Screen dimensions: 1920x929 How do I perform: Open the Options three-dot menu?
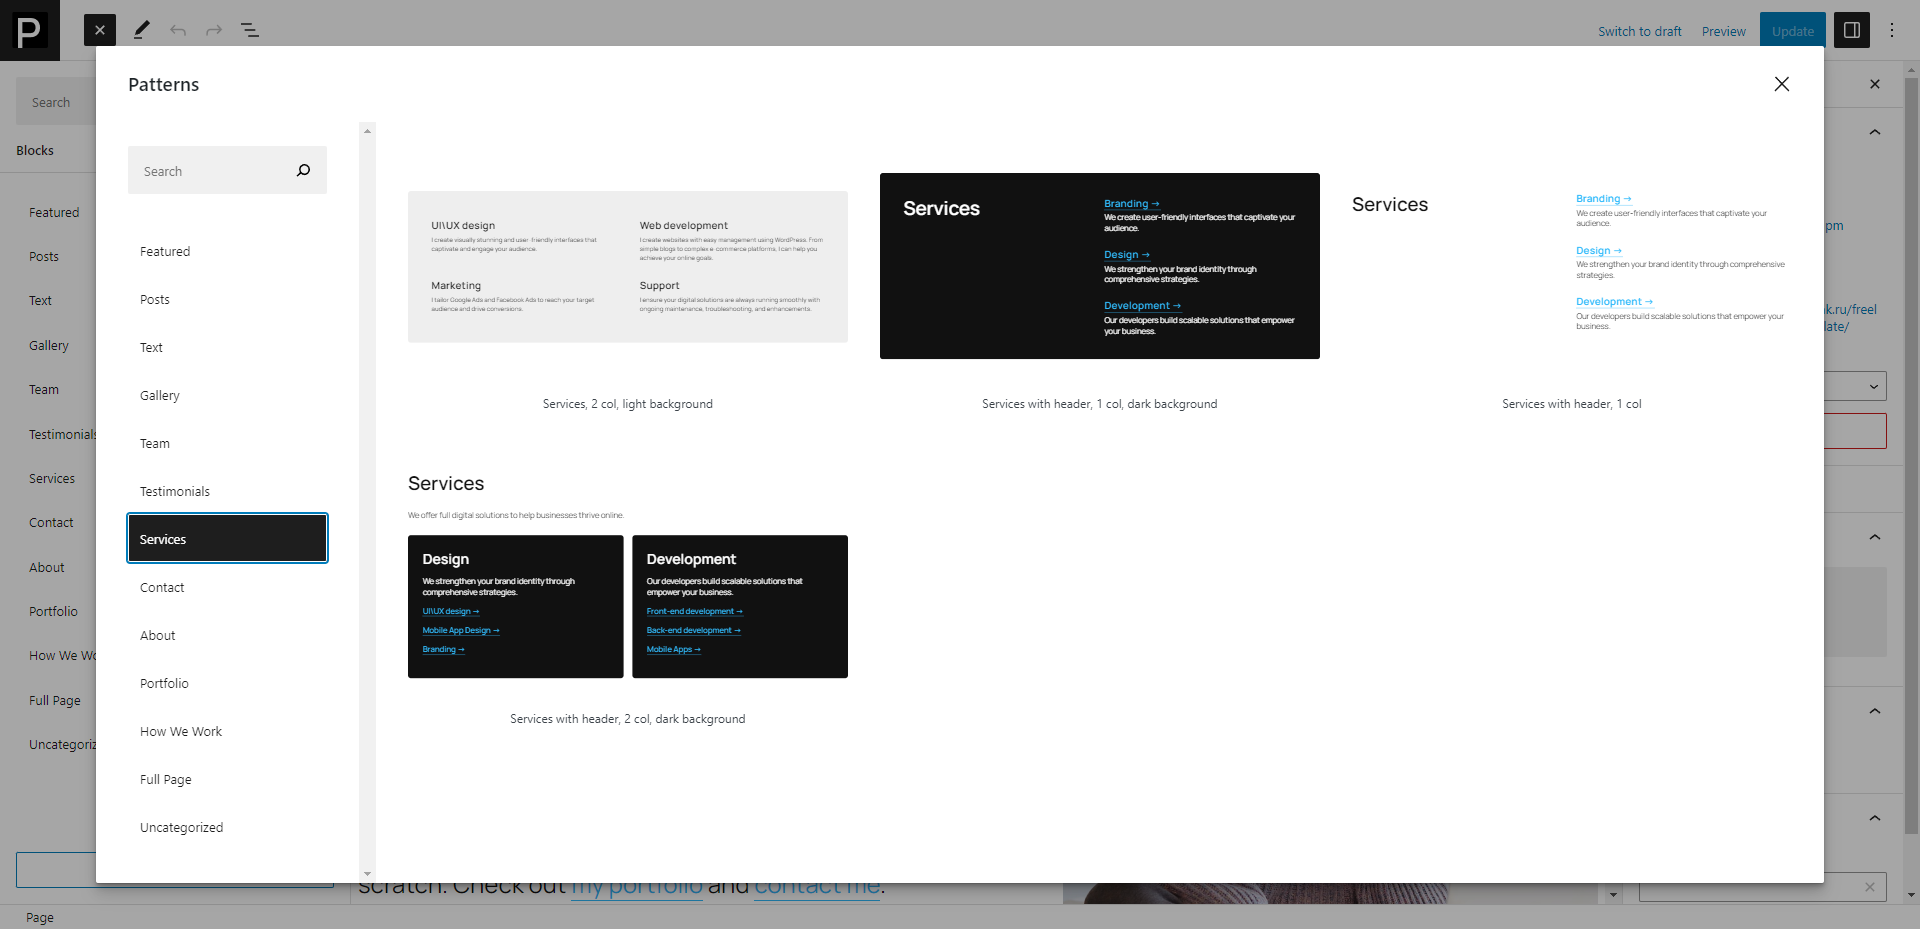(1891, 30)
